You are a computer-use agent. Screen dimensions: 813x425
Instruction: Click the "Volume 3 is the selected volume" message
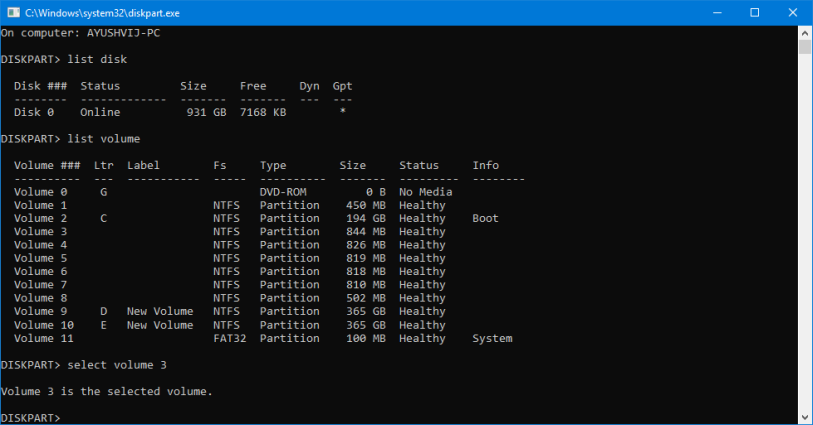(x=107, y=391)
